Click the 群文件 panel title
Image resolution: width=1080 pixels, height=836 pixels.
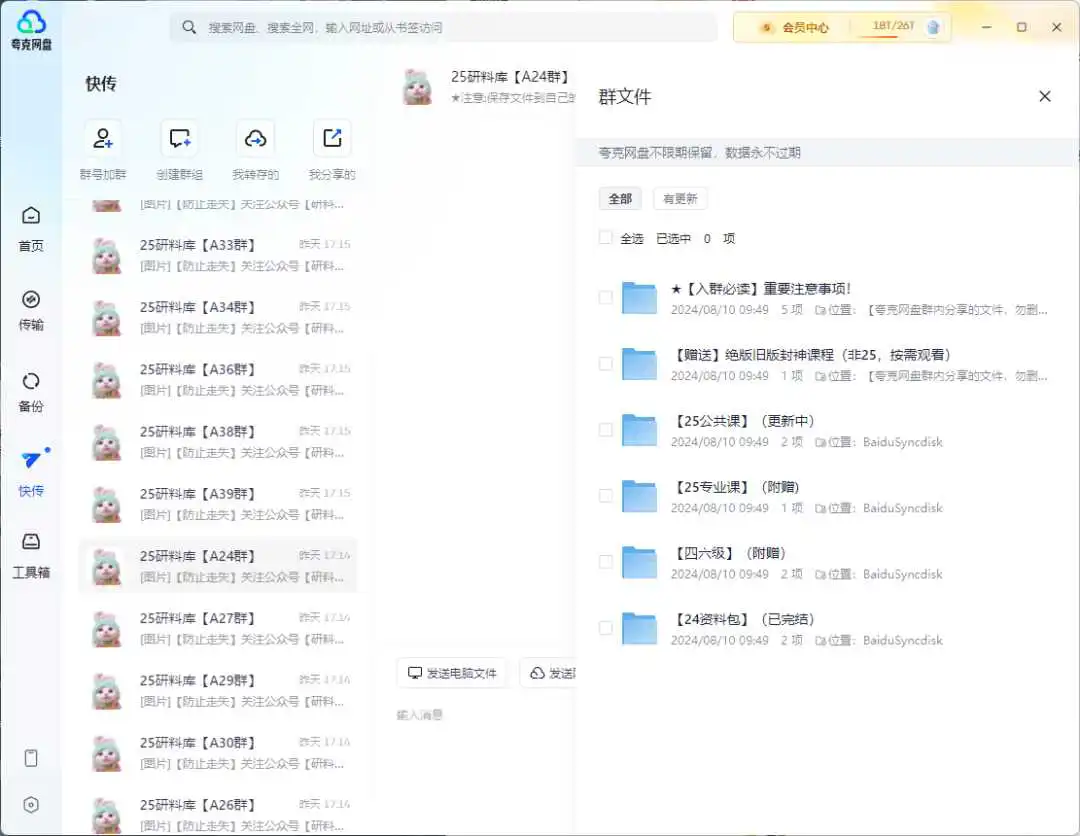(x=625, y=96)
